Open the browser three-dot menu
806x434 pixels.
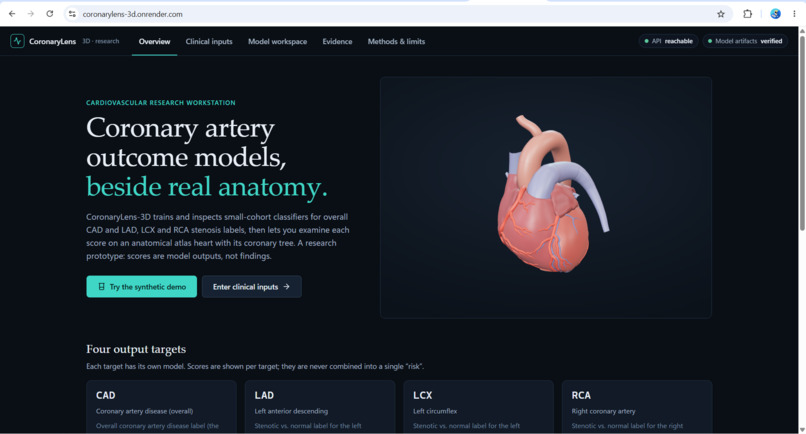(794, 14)
